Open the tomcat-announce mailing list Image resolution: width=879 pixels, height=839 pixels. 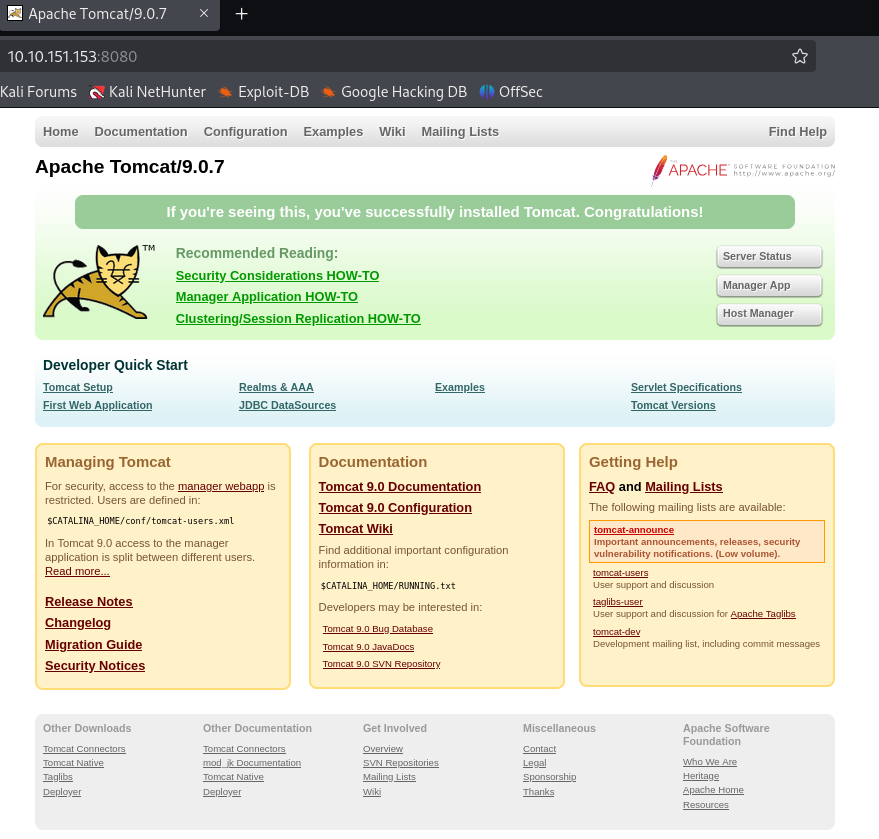point(633,530)
